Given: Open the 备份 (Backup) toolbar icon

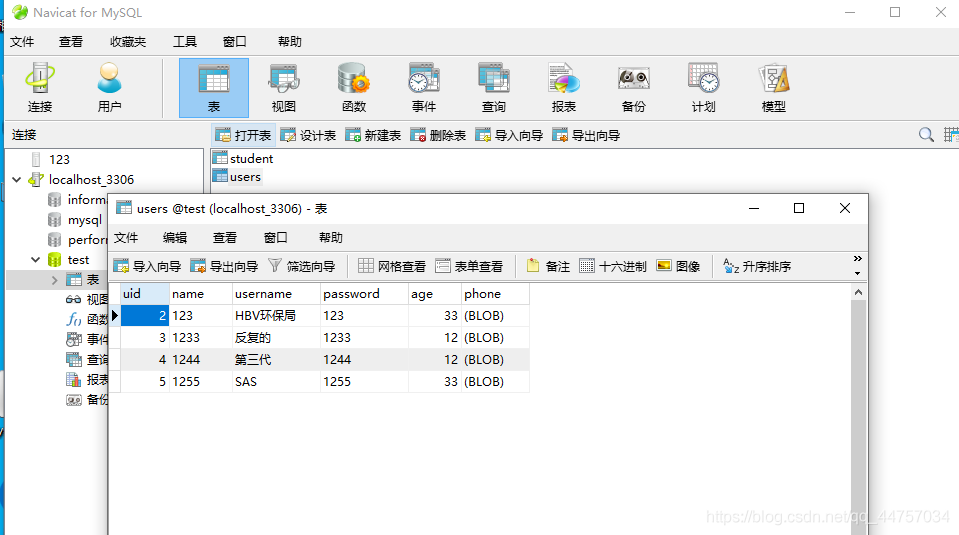Looking at the screenshot, I should tap(634, 88).
